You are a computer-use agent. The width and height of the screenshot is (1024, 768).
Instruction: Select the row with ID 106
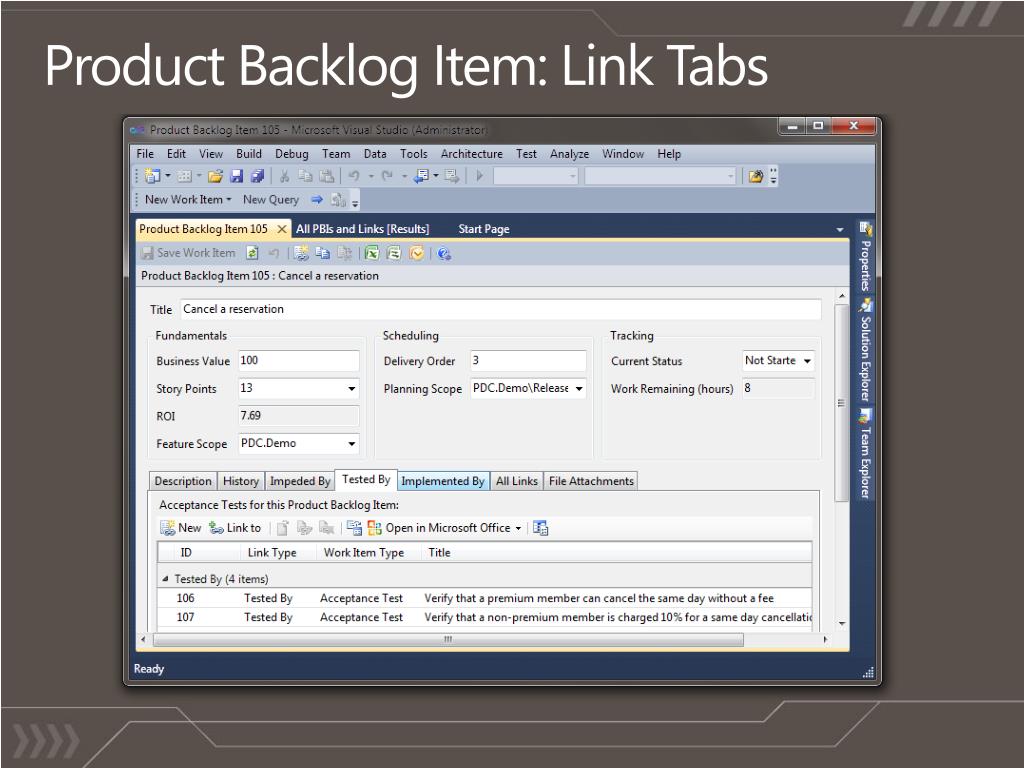point(485,598)
